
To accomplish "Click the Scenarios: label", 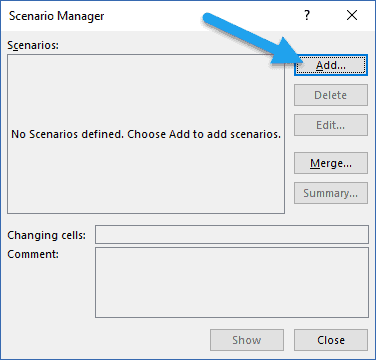I will tap(33, 45).
